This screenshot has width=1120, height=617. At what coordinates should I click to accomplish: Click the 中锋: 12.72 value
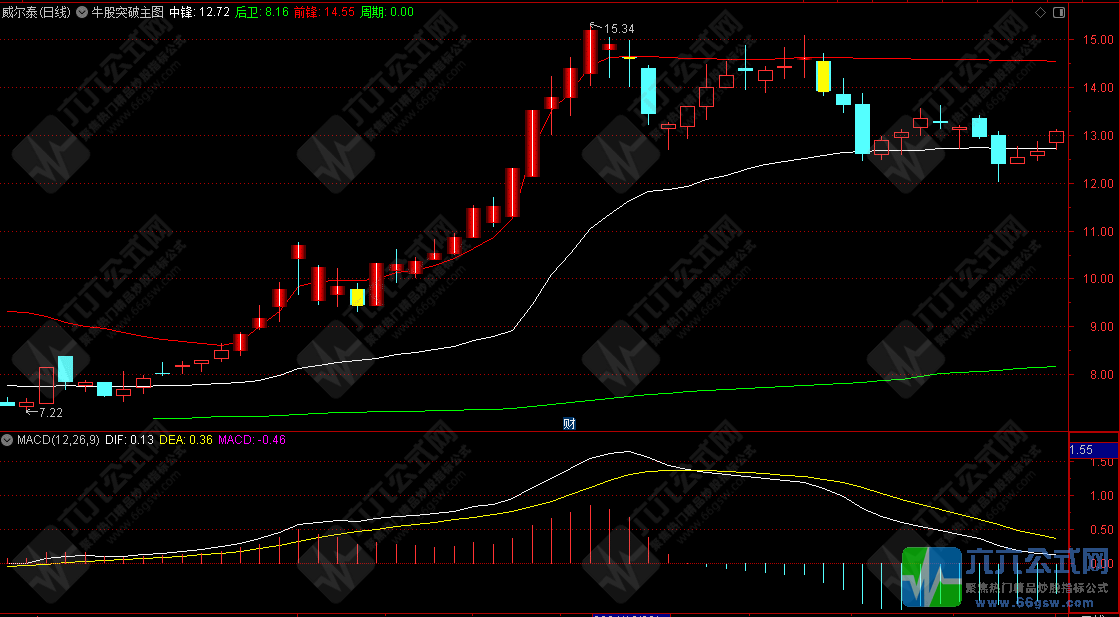click(200, 11)
